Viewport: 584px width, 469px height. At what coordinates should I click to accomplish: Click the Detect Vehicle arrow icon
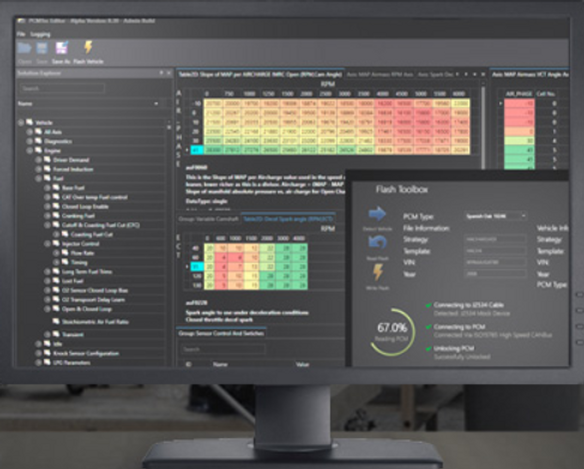click(377, 214)
